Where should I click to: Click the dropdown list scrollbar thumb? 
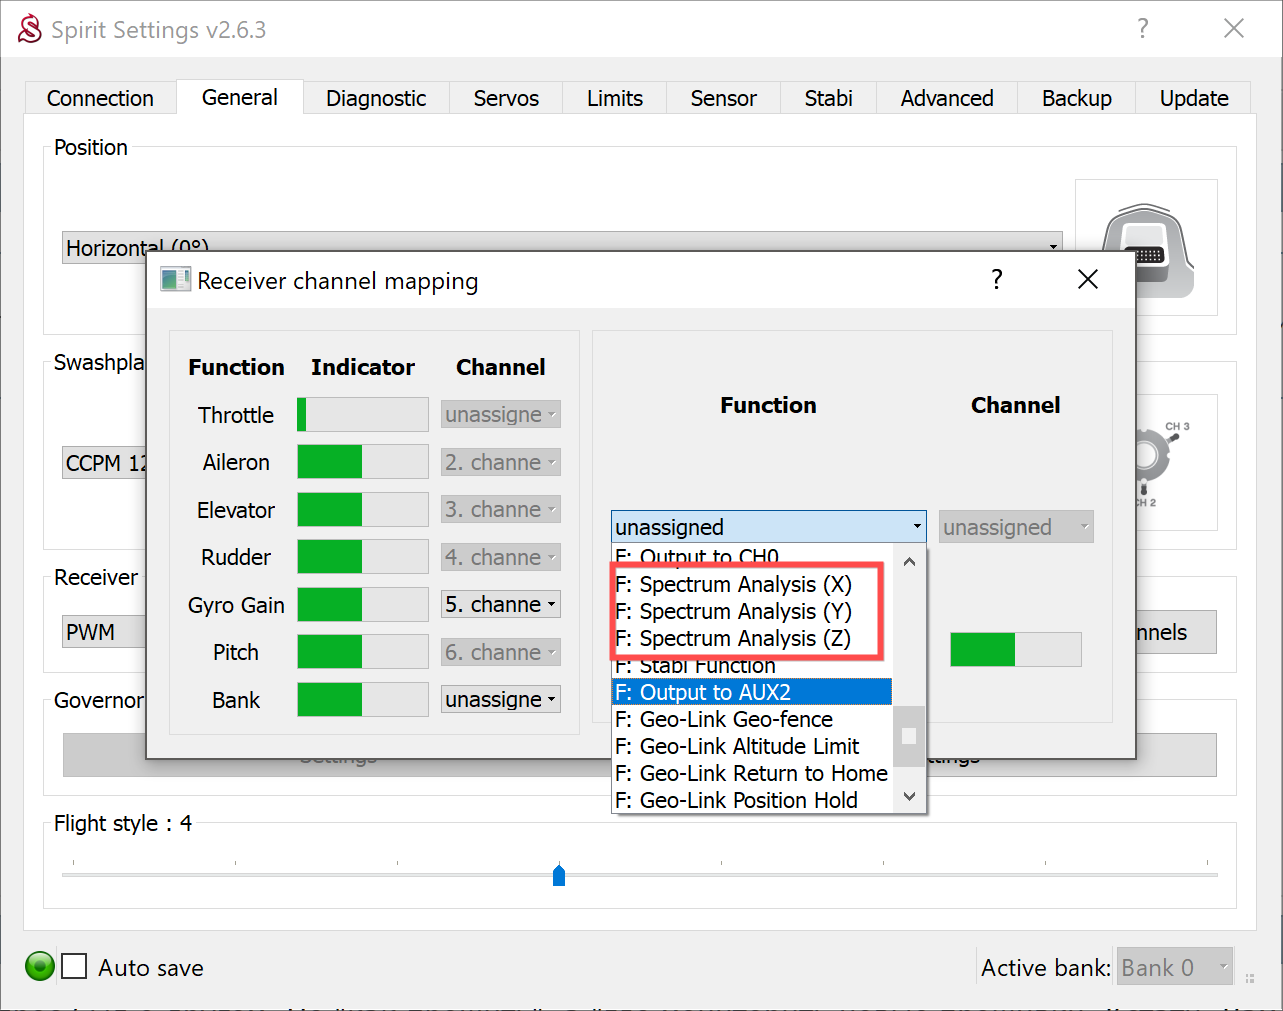[909, 736]
